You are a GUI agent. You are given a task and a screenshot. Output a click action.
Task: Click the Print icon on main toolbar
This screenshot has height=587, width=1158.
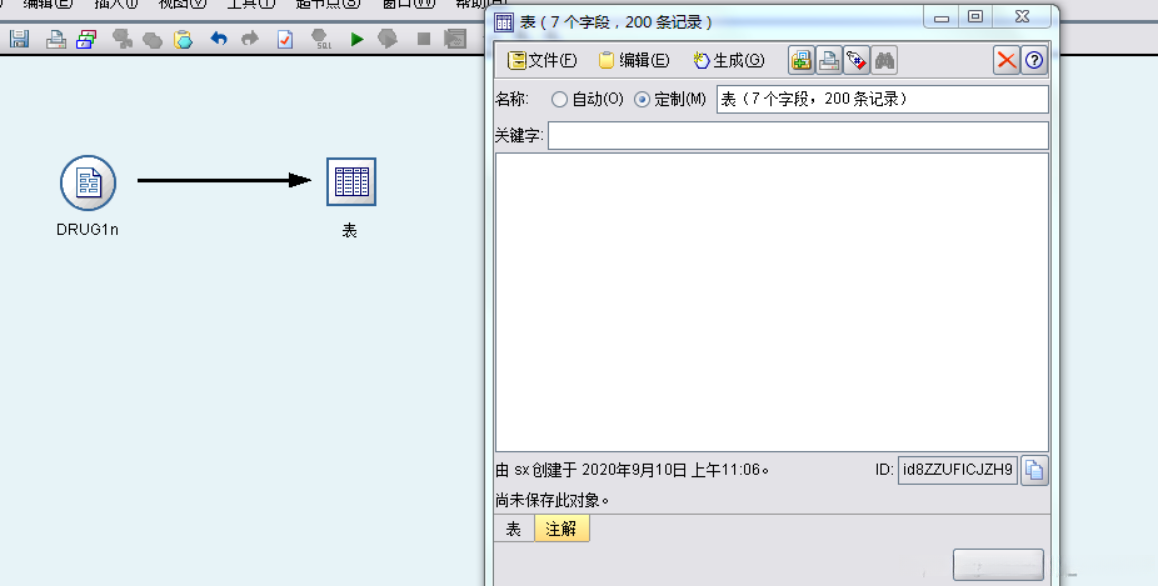53,40
